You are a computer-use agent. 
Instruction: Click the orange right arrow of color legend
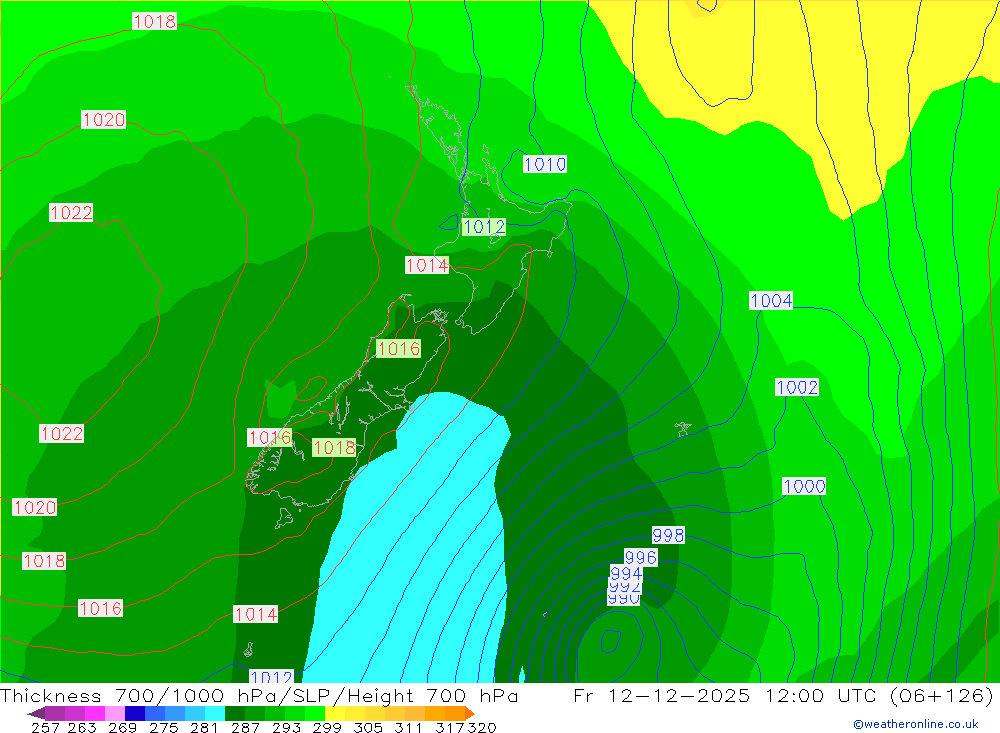pos(470,713)
